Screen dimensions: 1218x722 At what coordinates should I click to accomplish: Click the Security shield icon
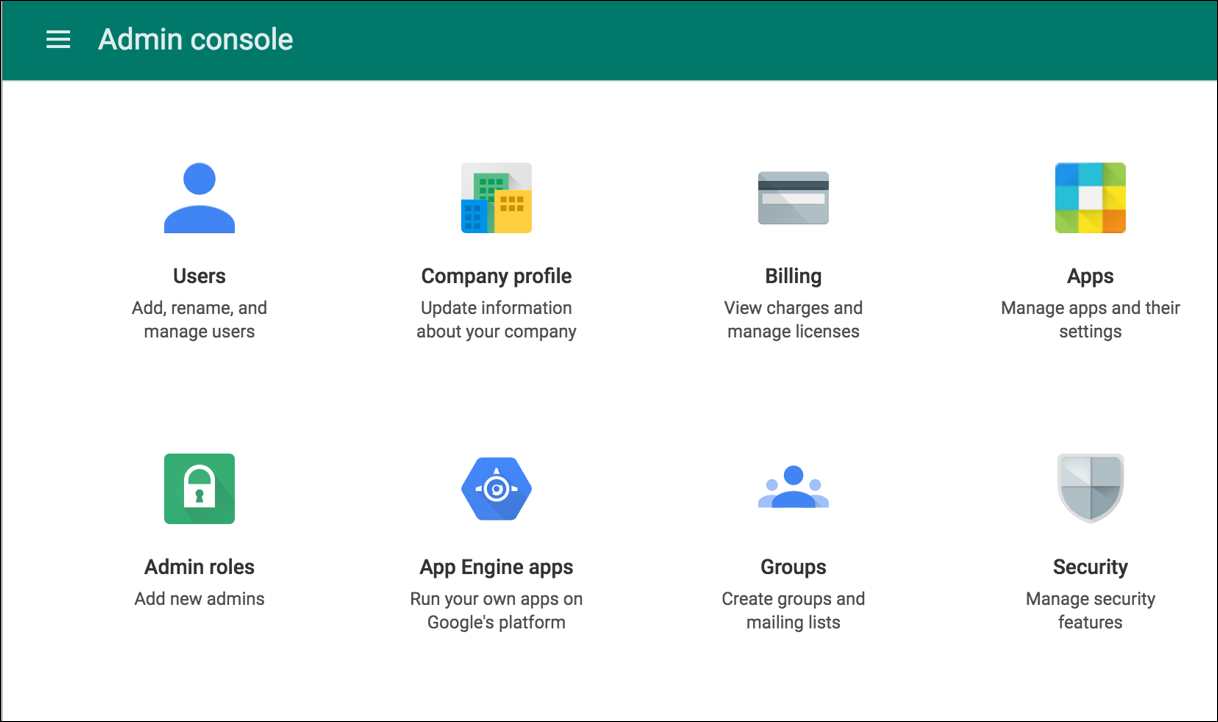click(1090, 489)
